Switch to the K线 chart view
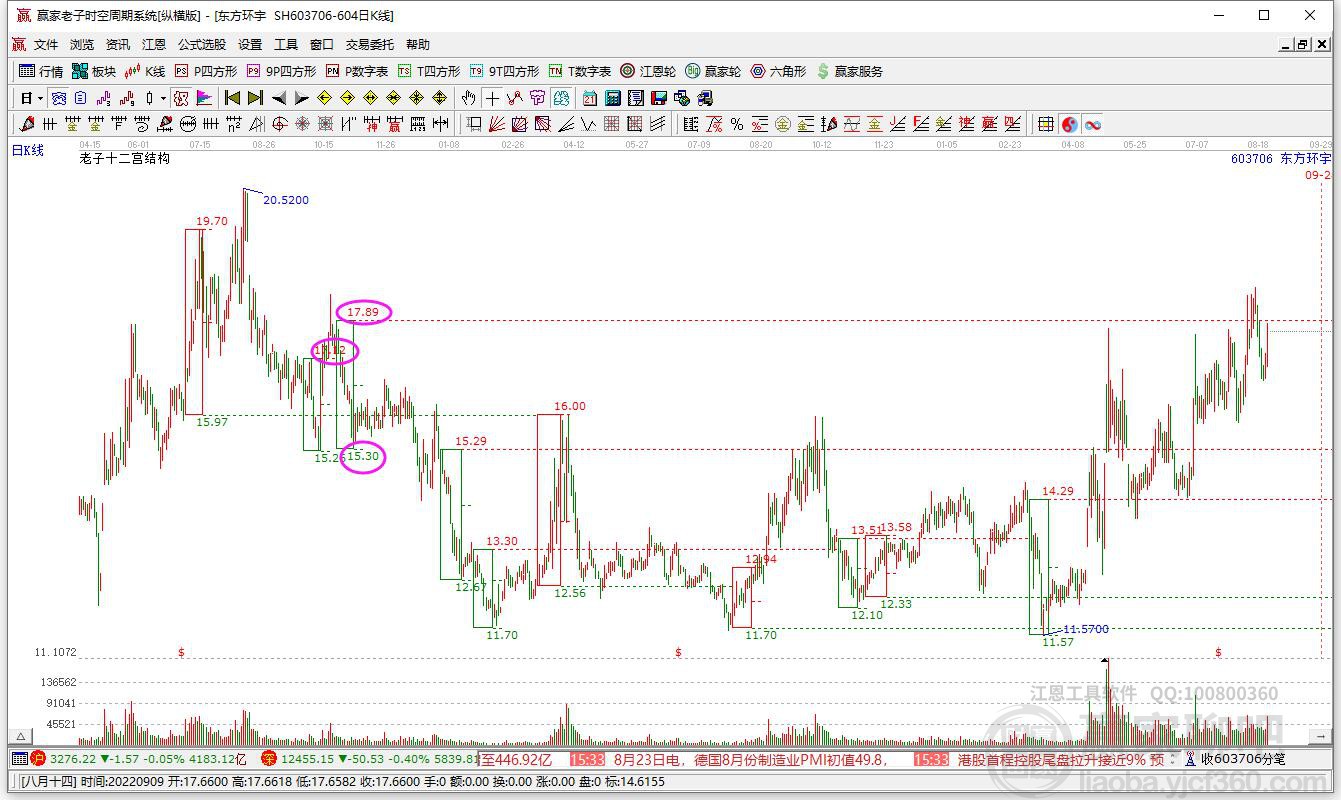 [144, 71]
